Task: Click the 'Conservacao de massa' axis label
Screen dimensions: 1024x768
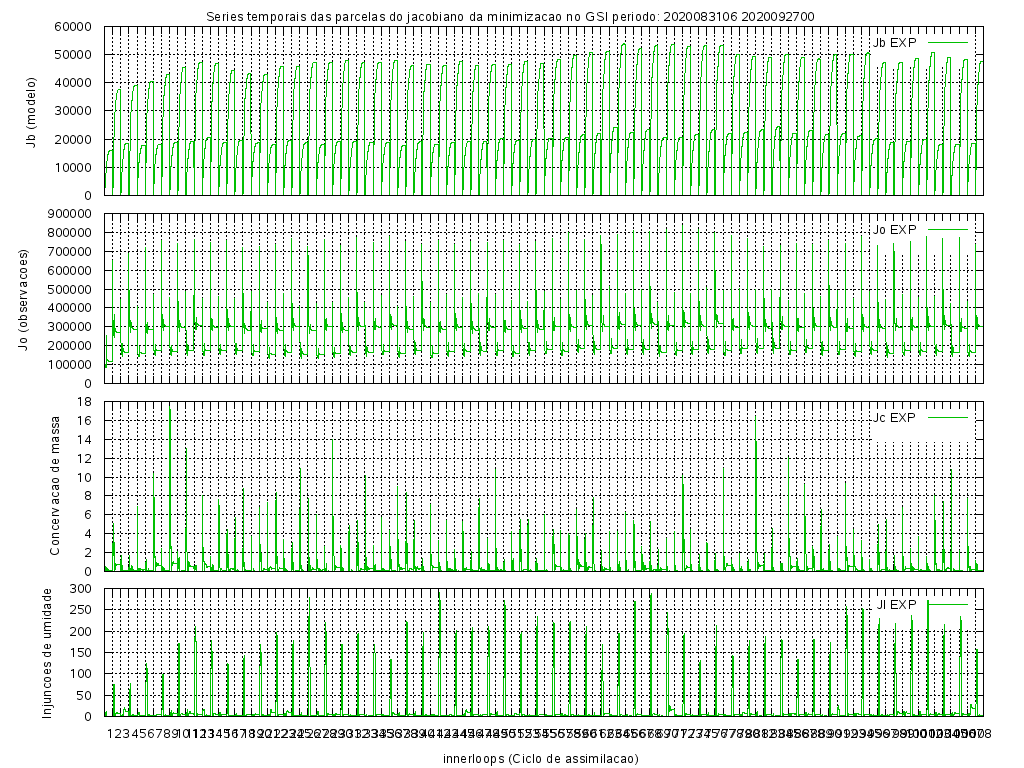Action: (x=56, y=485)
